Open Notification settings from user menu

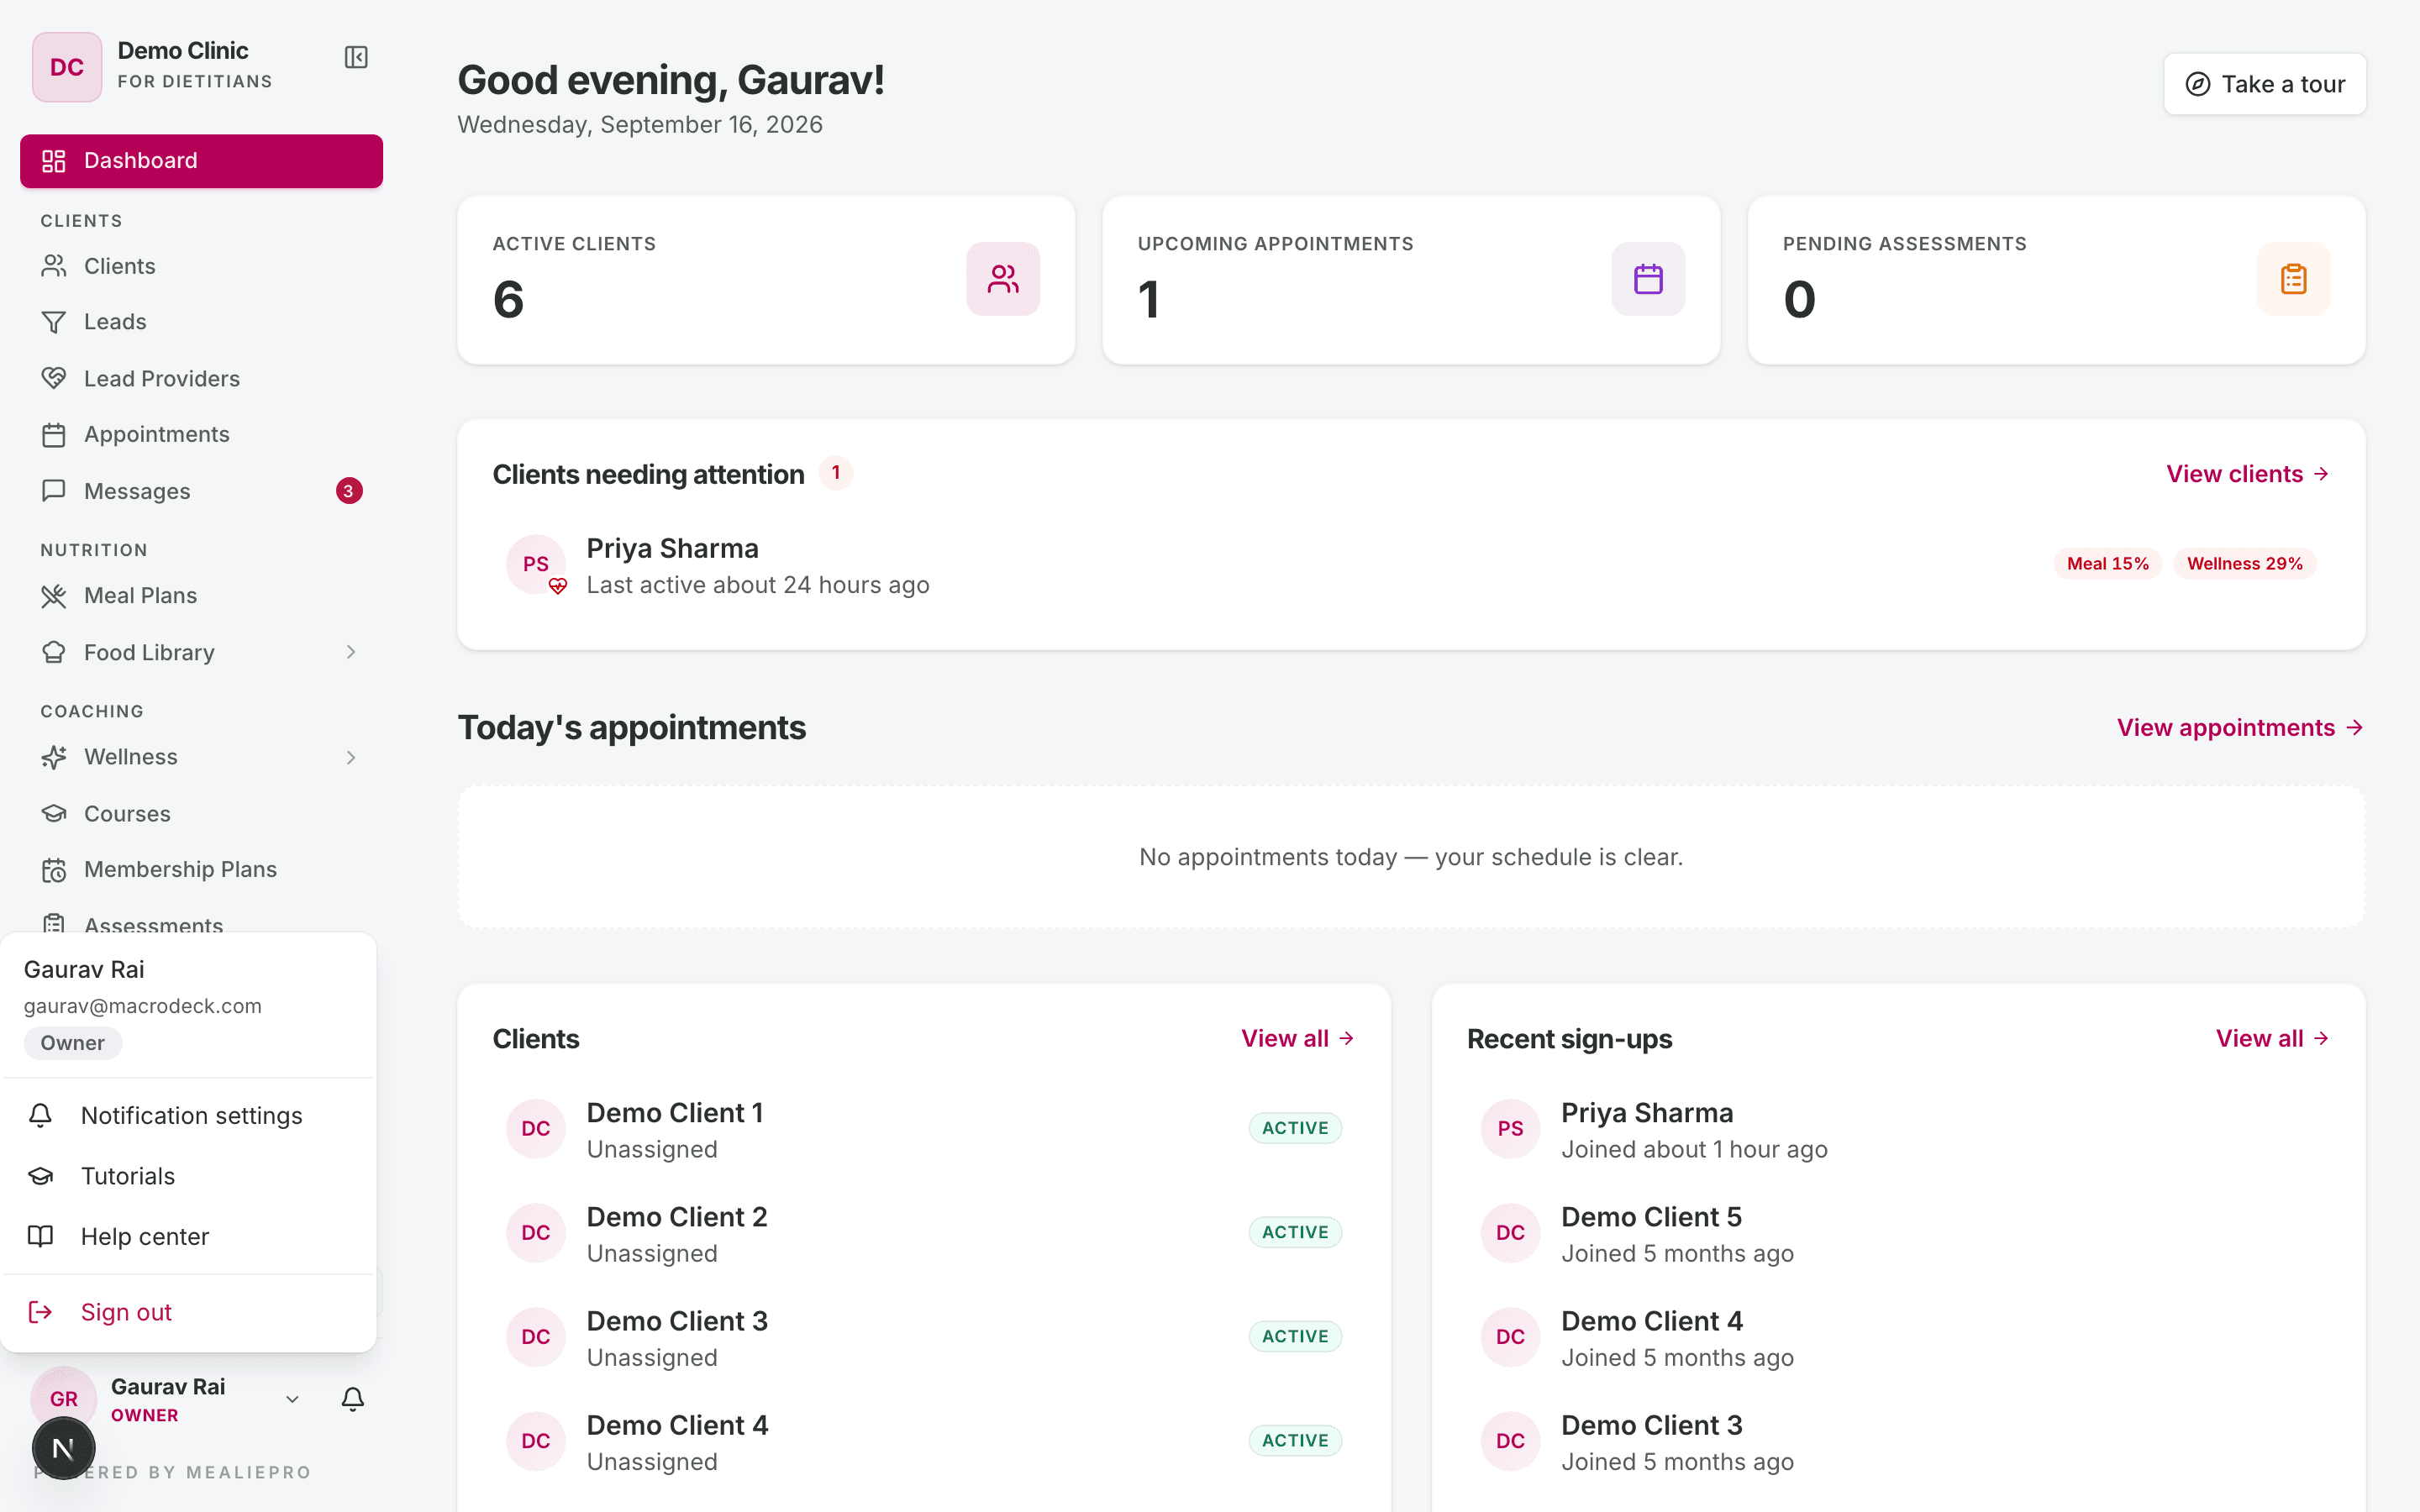188,1116
